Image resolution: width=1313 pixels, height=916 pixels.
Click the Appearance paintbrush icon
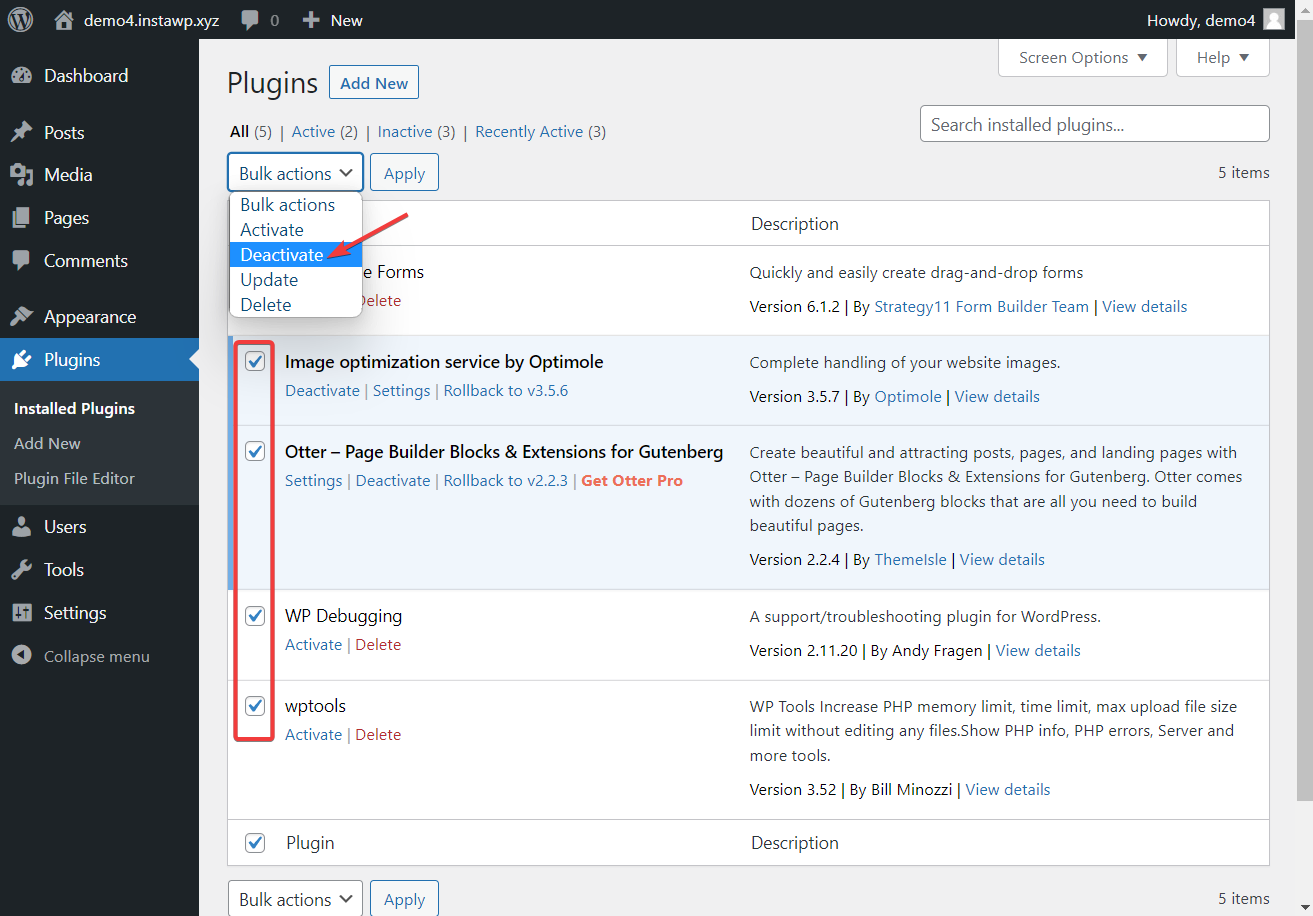click(23, 316)
